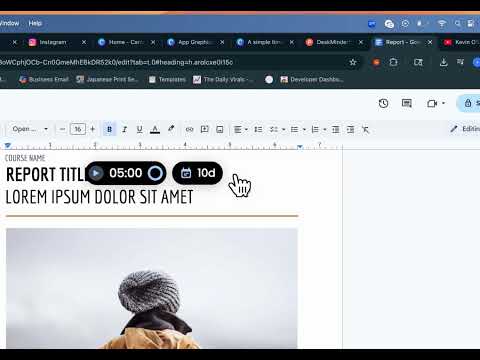Open the Window menu
Viewport: 480px width, 360px height.
[x=9, y=23]
